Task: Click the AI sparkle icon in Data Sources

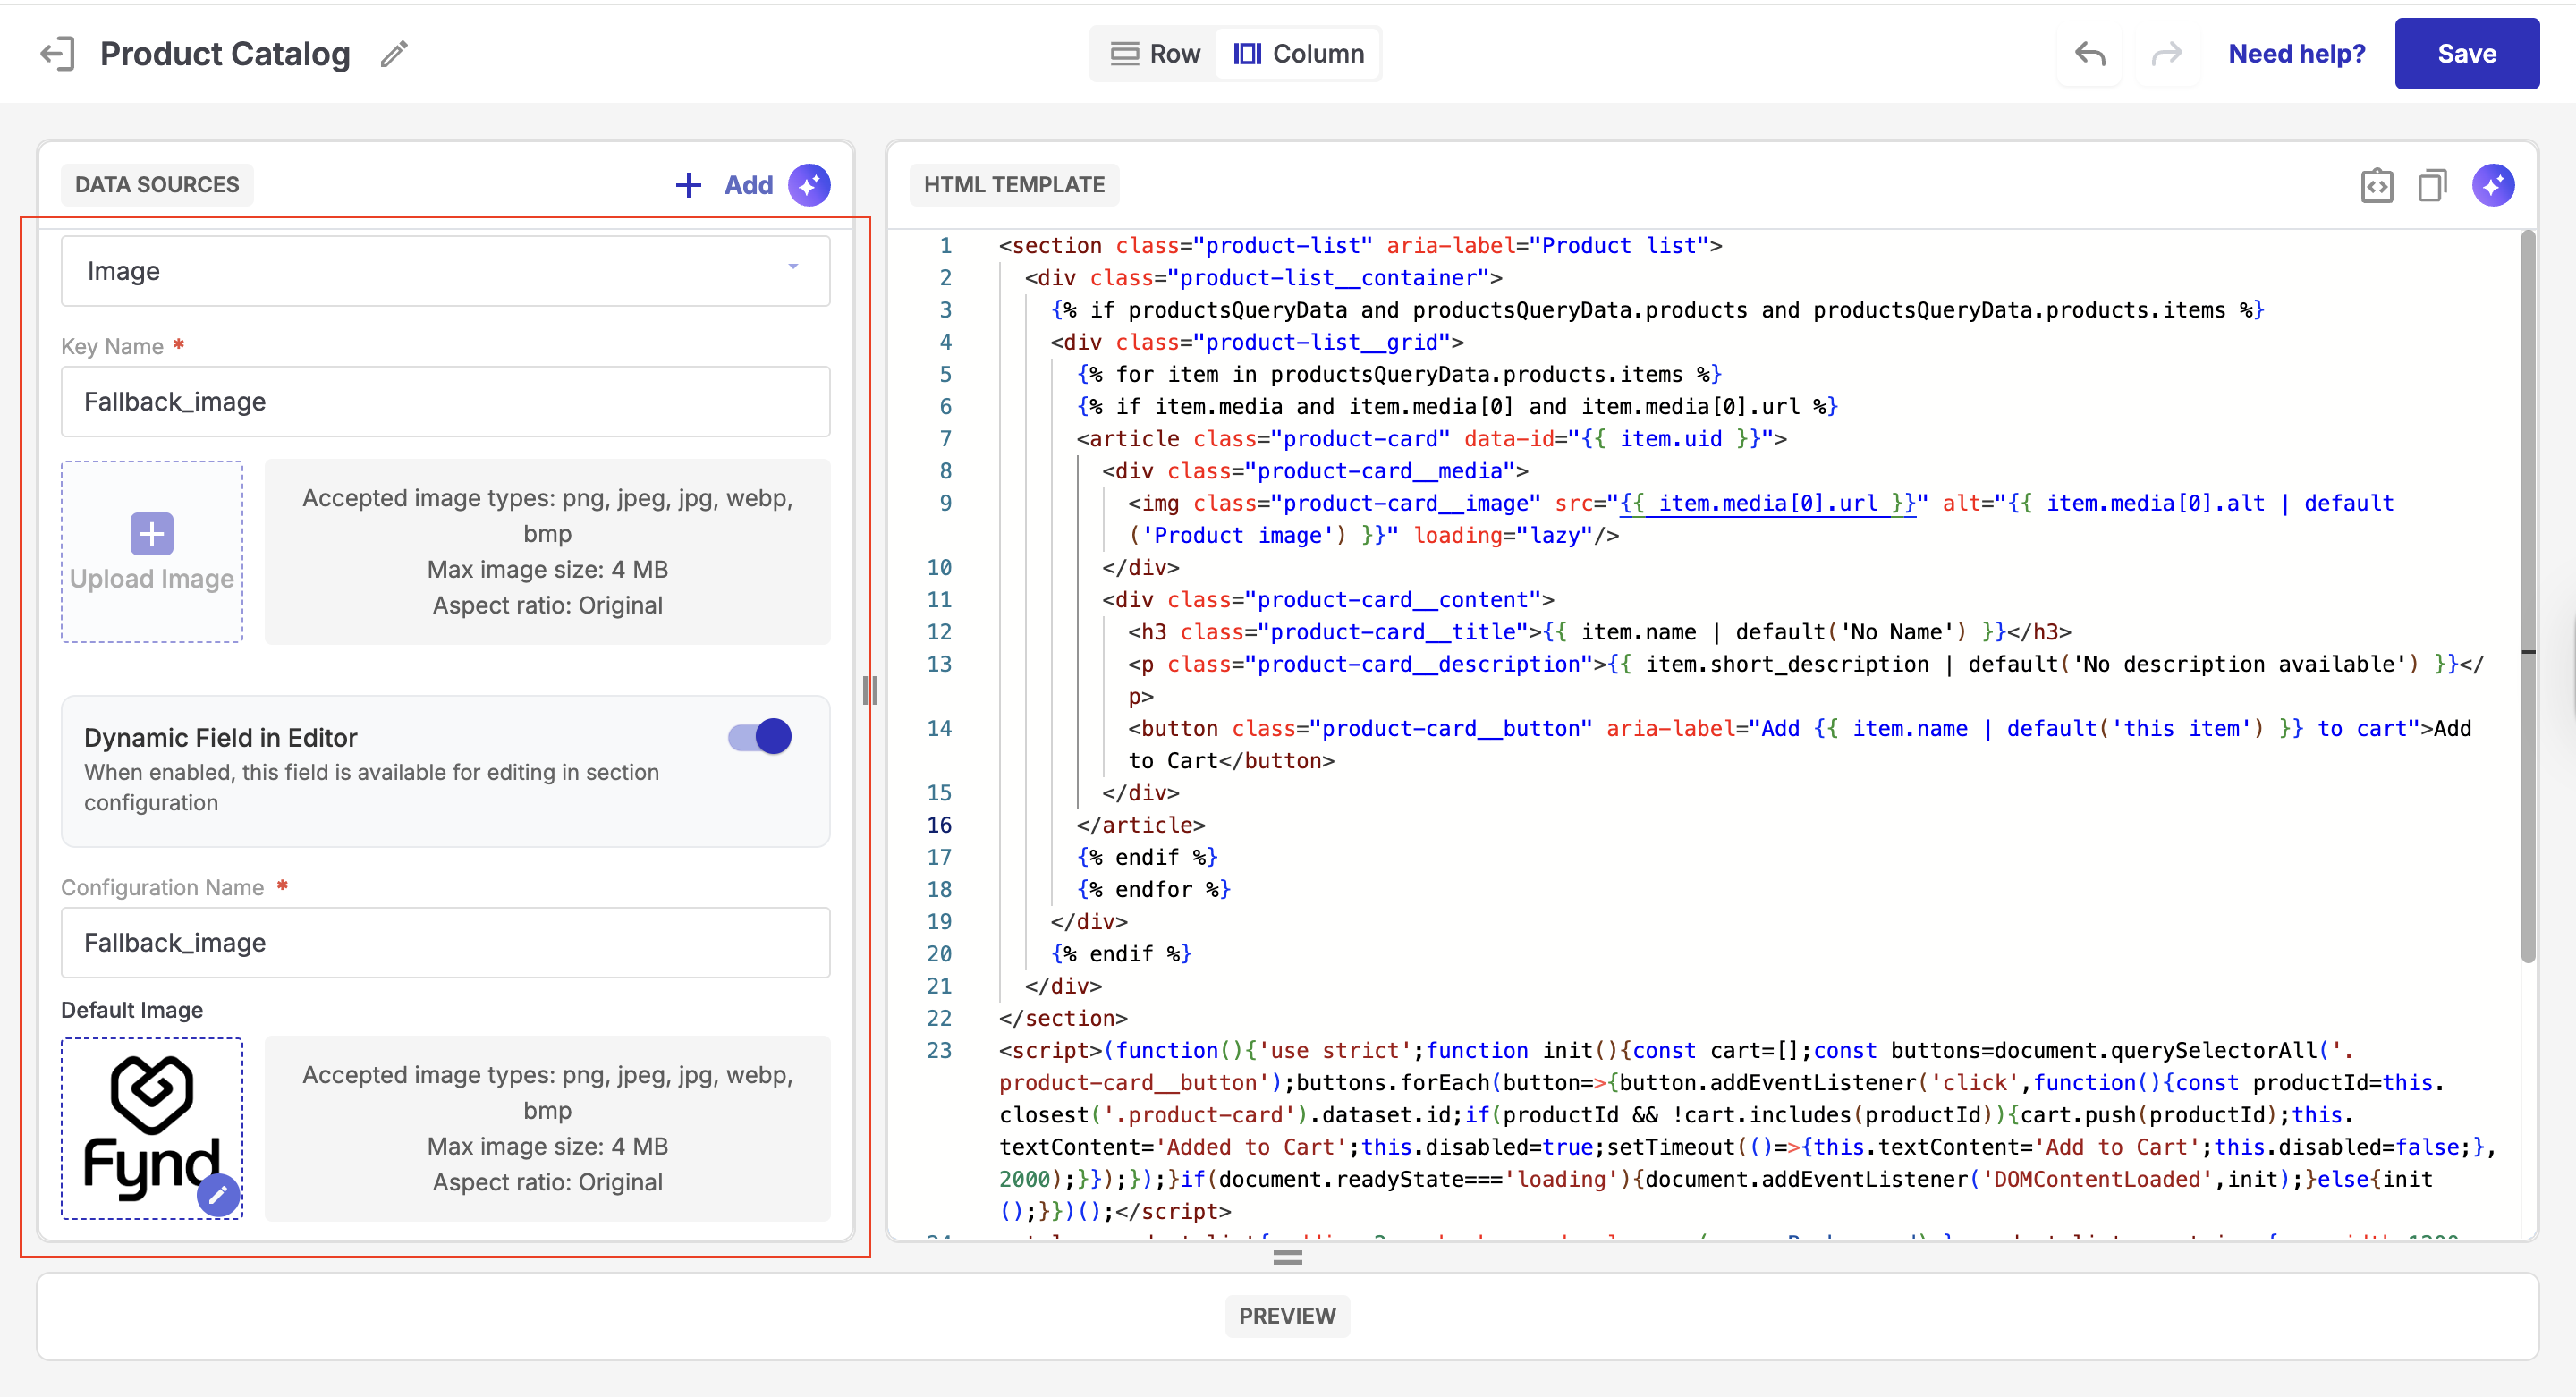Action: click(809, 185)
